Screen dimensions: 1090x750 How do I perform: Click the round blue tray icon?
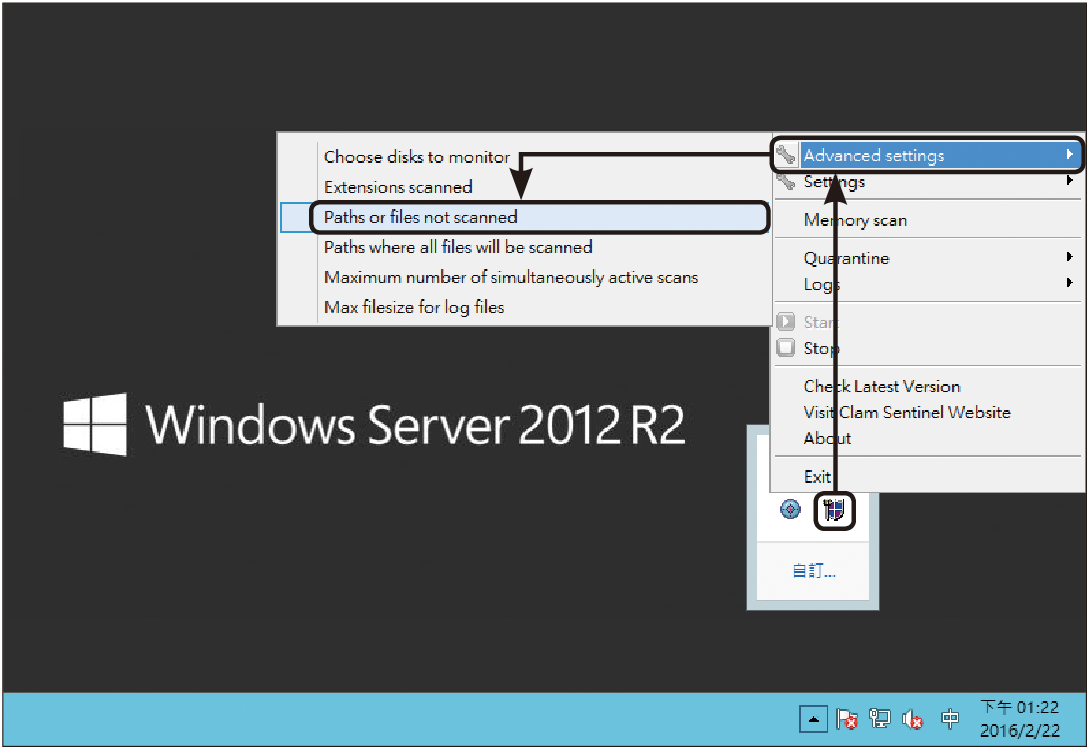(790, 509)
